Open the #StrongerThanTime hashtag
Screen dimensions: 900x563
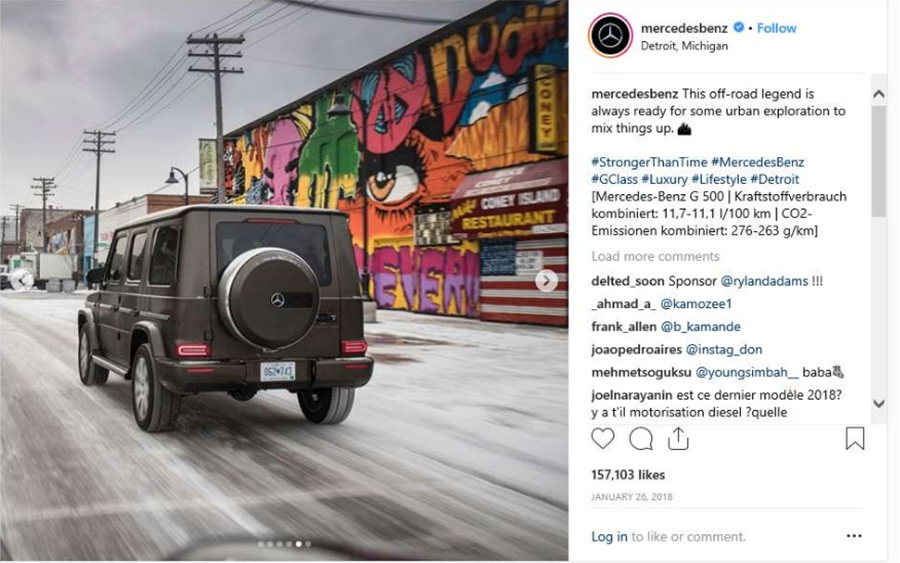pos(649,162)
